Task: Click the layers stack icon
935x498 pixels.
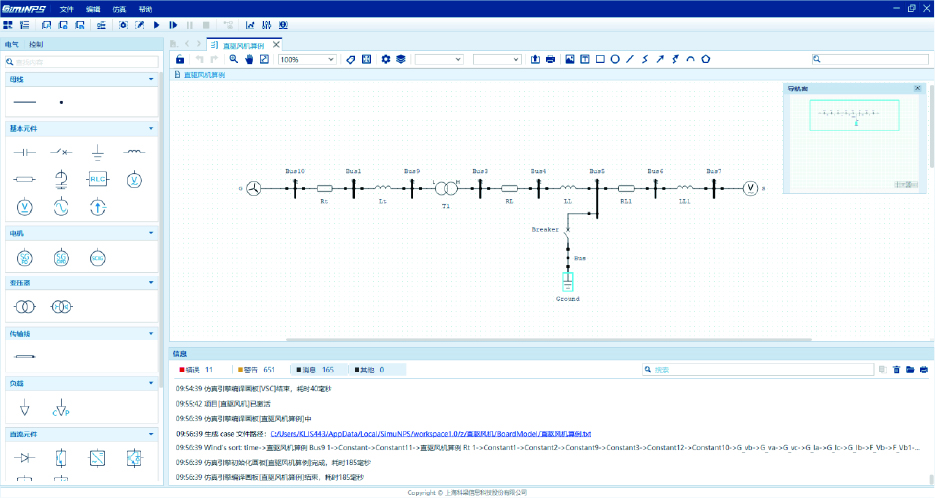Action: 400,60
